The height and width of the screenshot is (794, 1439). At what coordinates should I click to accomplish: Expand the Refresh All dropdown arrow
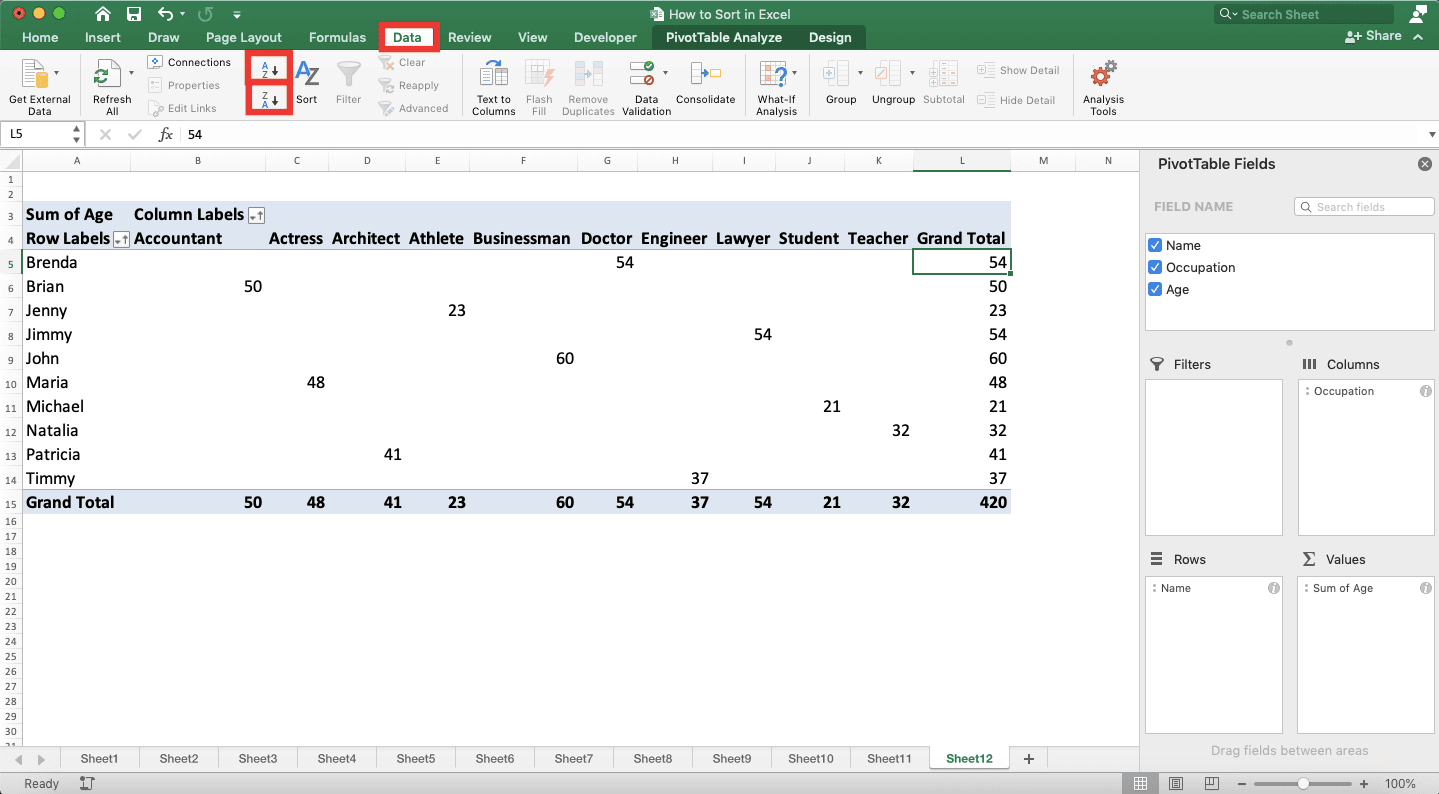coord(131,73)
